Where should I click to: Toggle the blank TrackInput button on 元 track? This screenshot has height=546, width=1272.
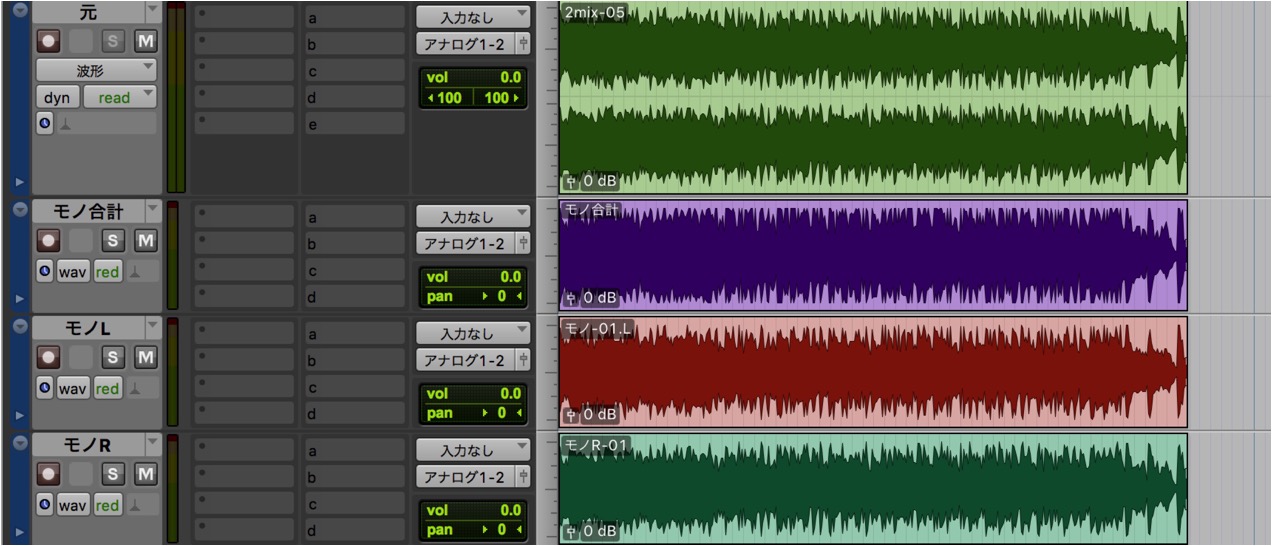[x=82, y=41]
